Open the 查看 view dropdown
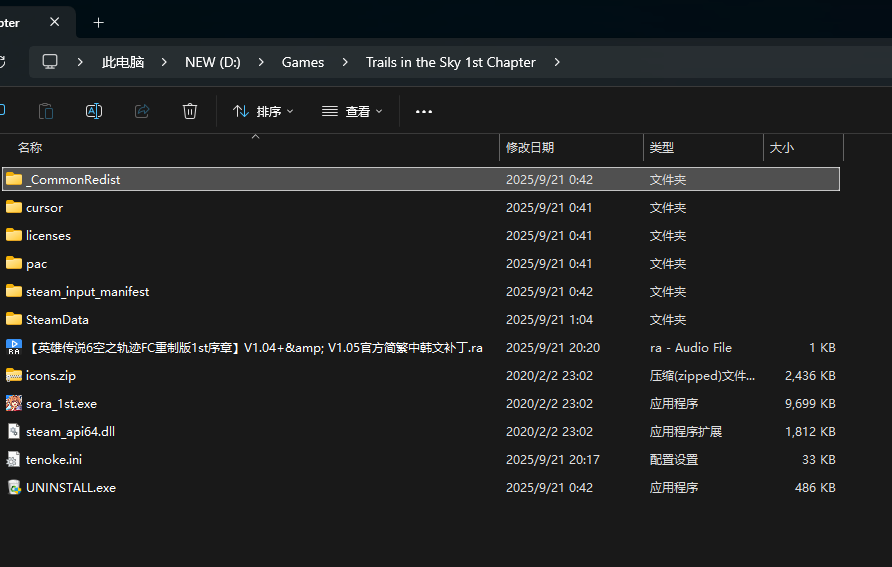The image size is (892, 567). [352, 111]
